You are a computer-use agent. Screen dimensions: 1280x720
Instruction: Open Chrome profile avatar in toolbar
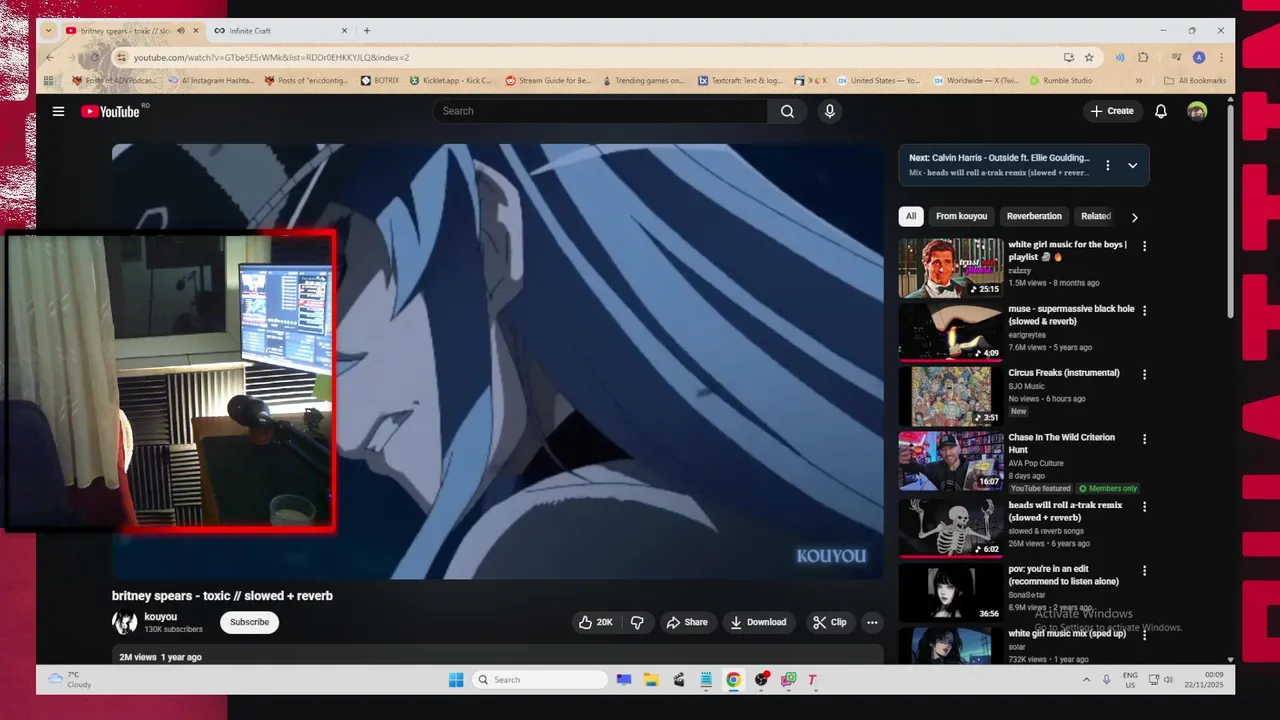(1199, 57)
